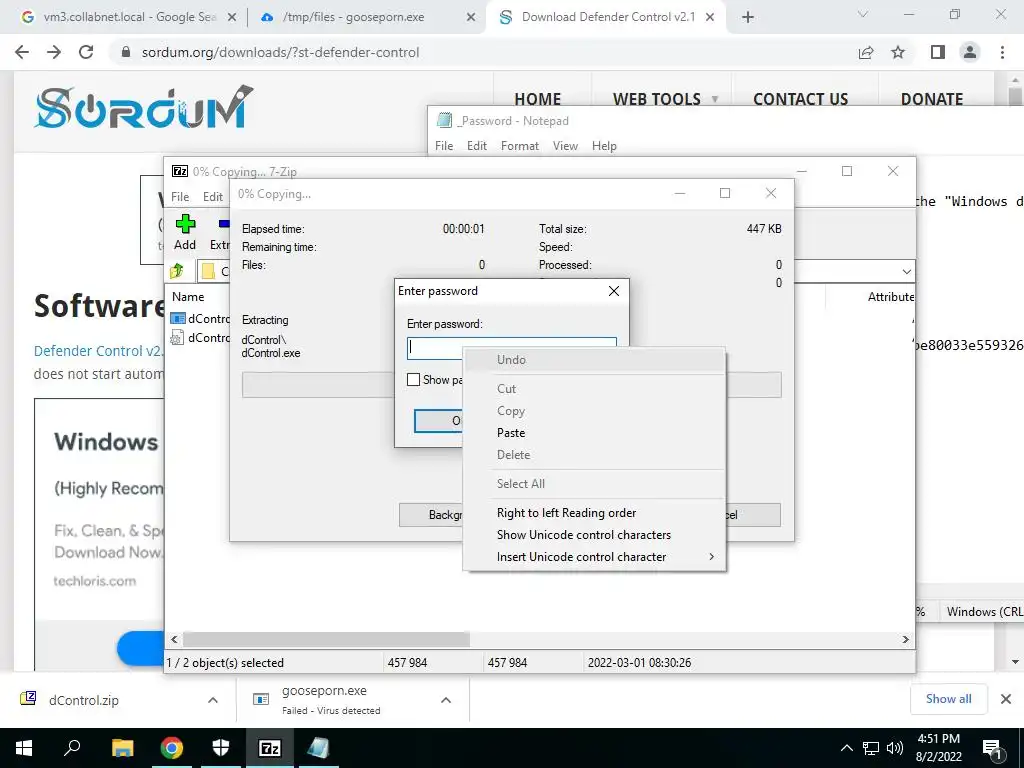This screenshot has height=768, width=1024.
Task: Open Notepad Format menu
Action: click(x=520, y=146)
